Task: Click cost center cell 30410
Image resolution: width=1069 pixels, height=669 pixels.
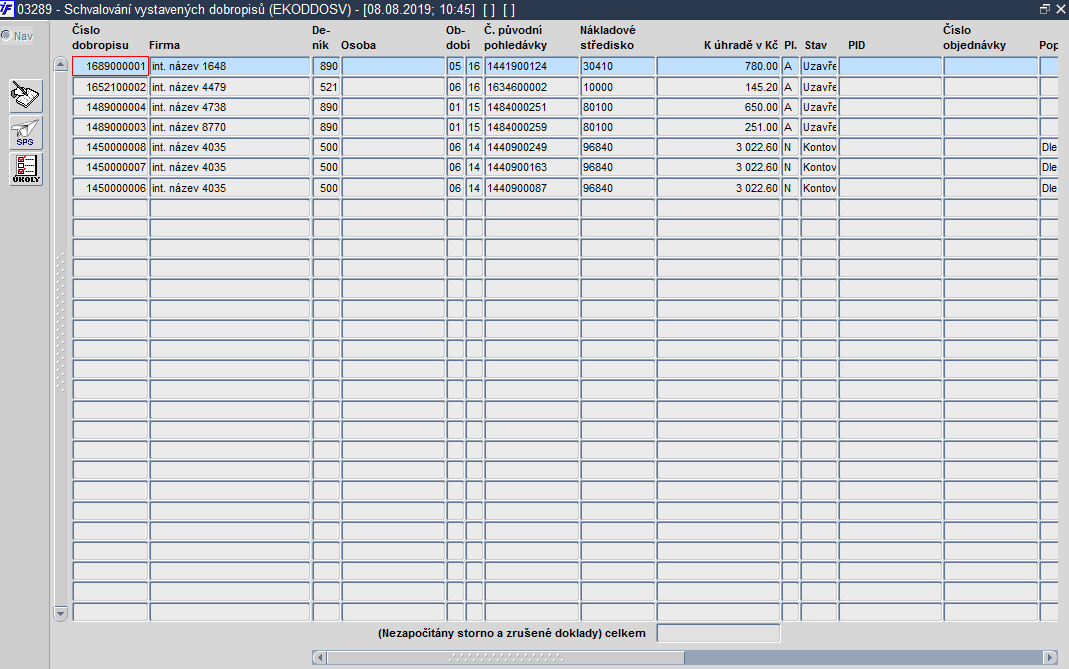Action: [618, 66]
